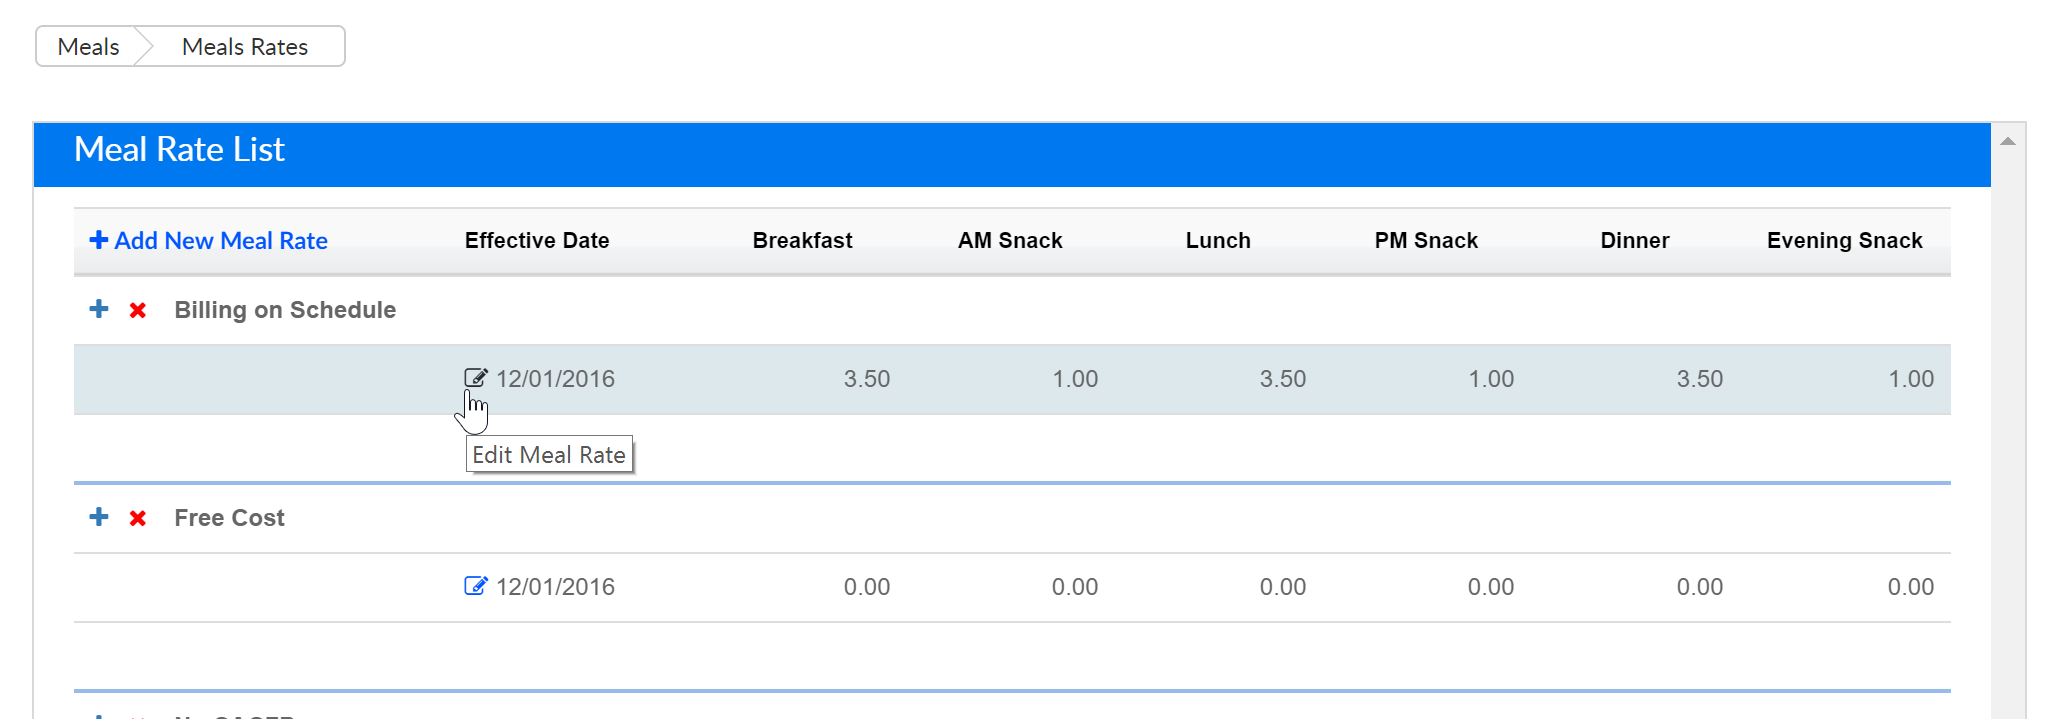Click the Billing on Schedule 12/01/2016 date

(555, 379)
